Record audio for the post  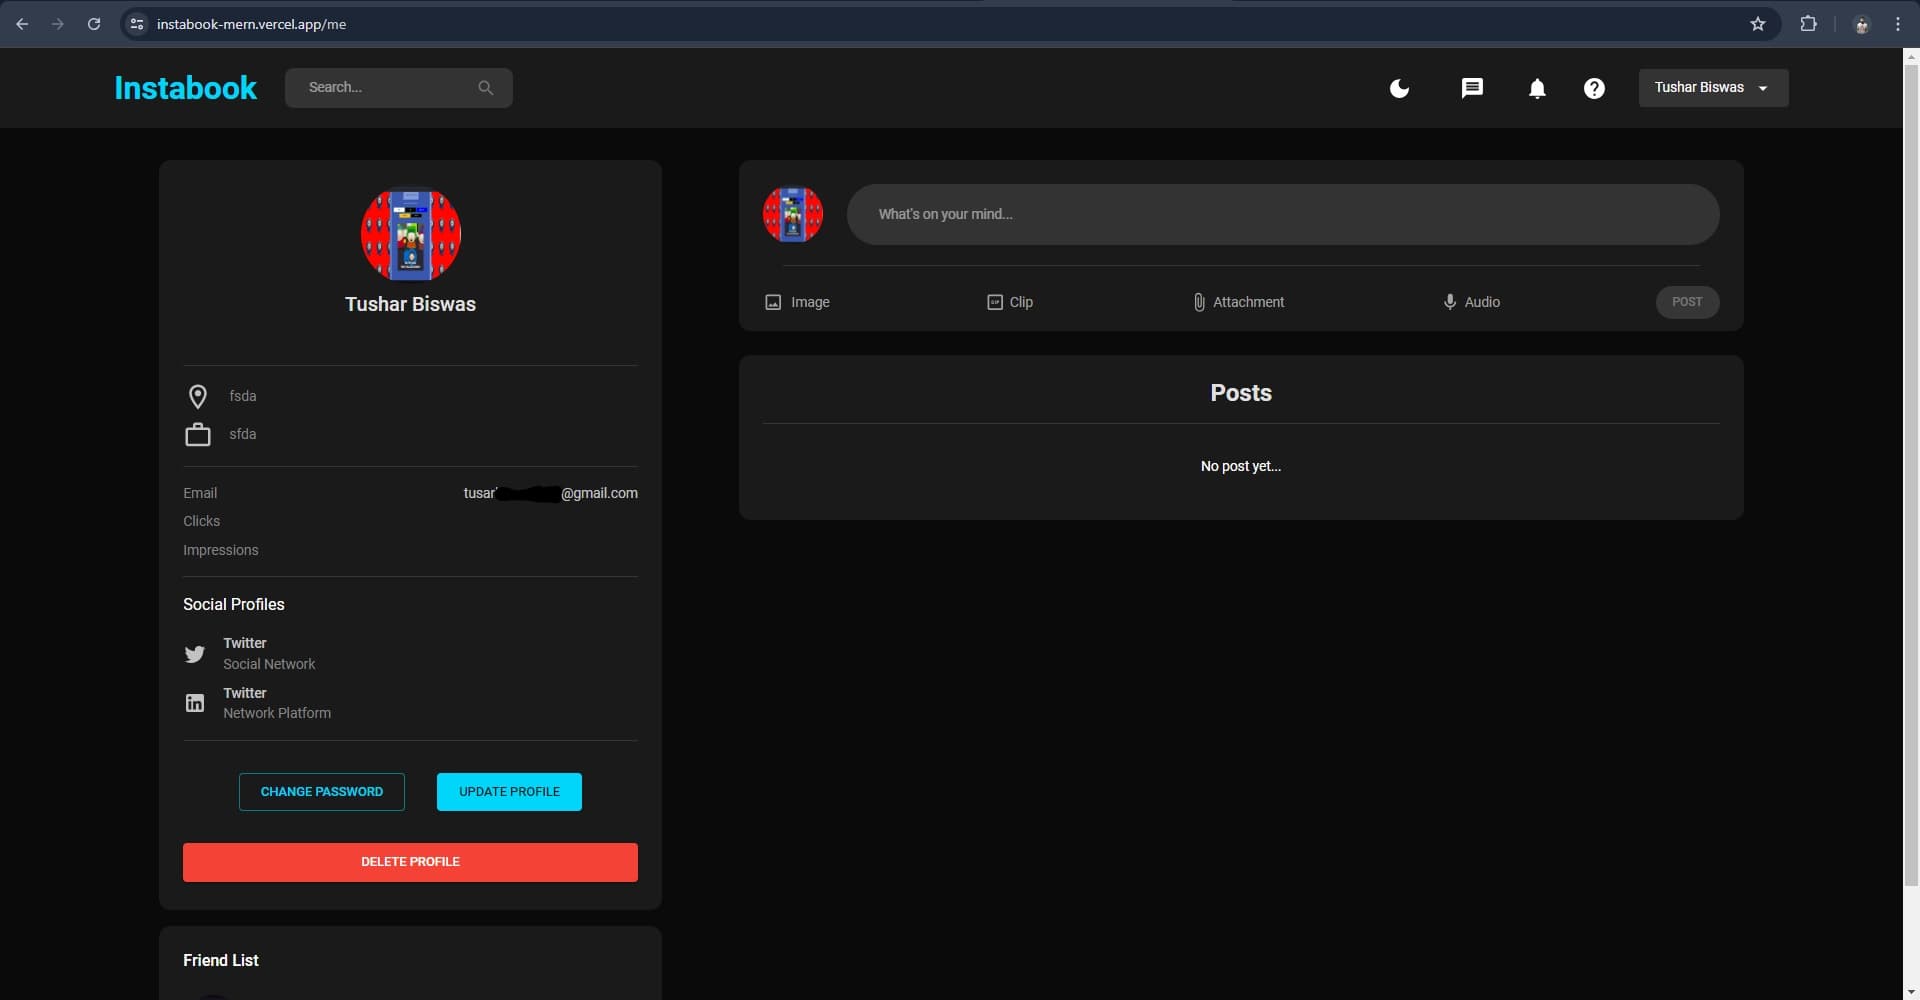[1471, 302]
